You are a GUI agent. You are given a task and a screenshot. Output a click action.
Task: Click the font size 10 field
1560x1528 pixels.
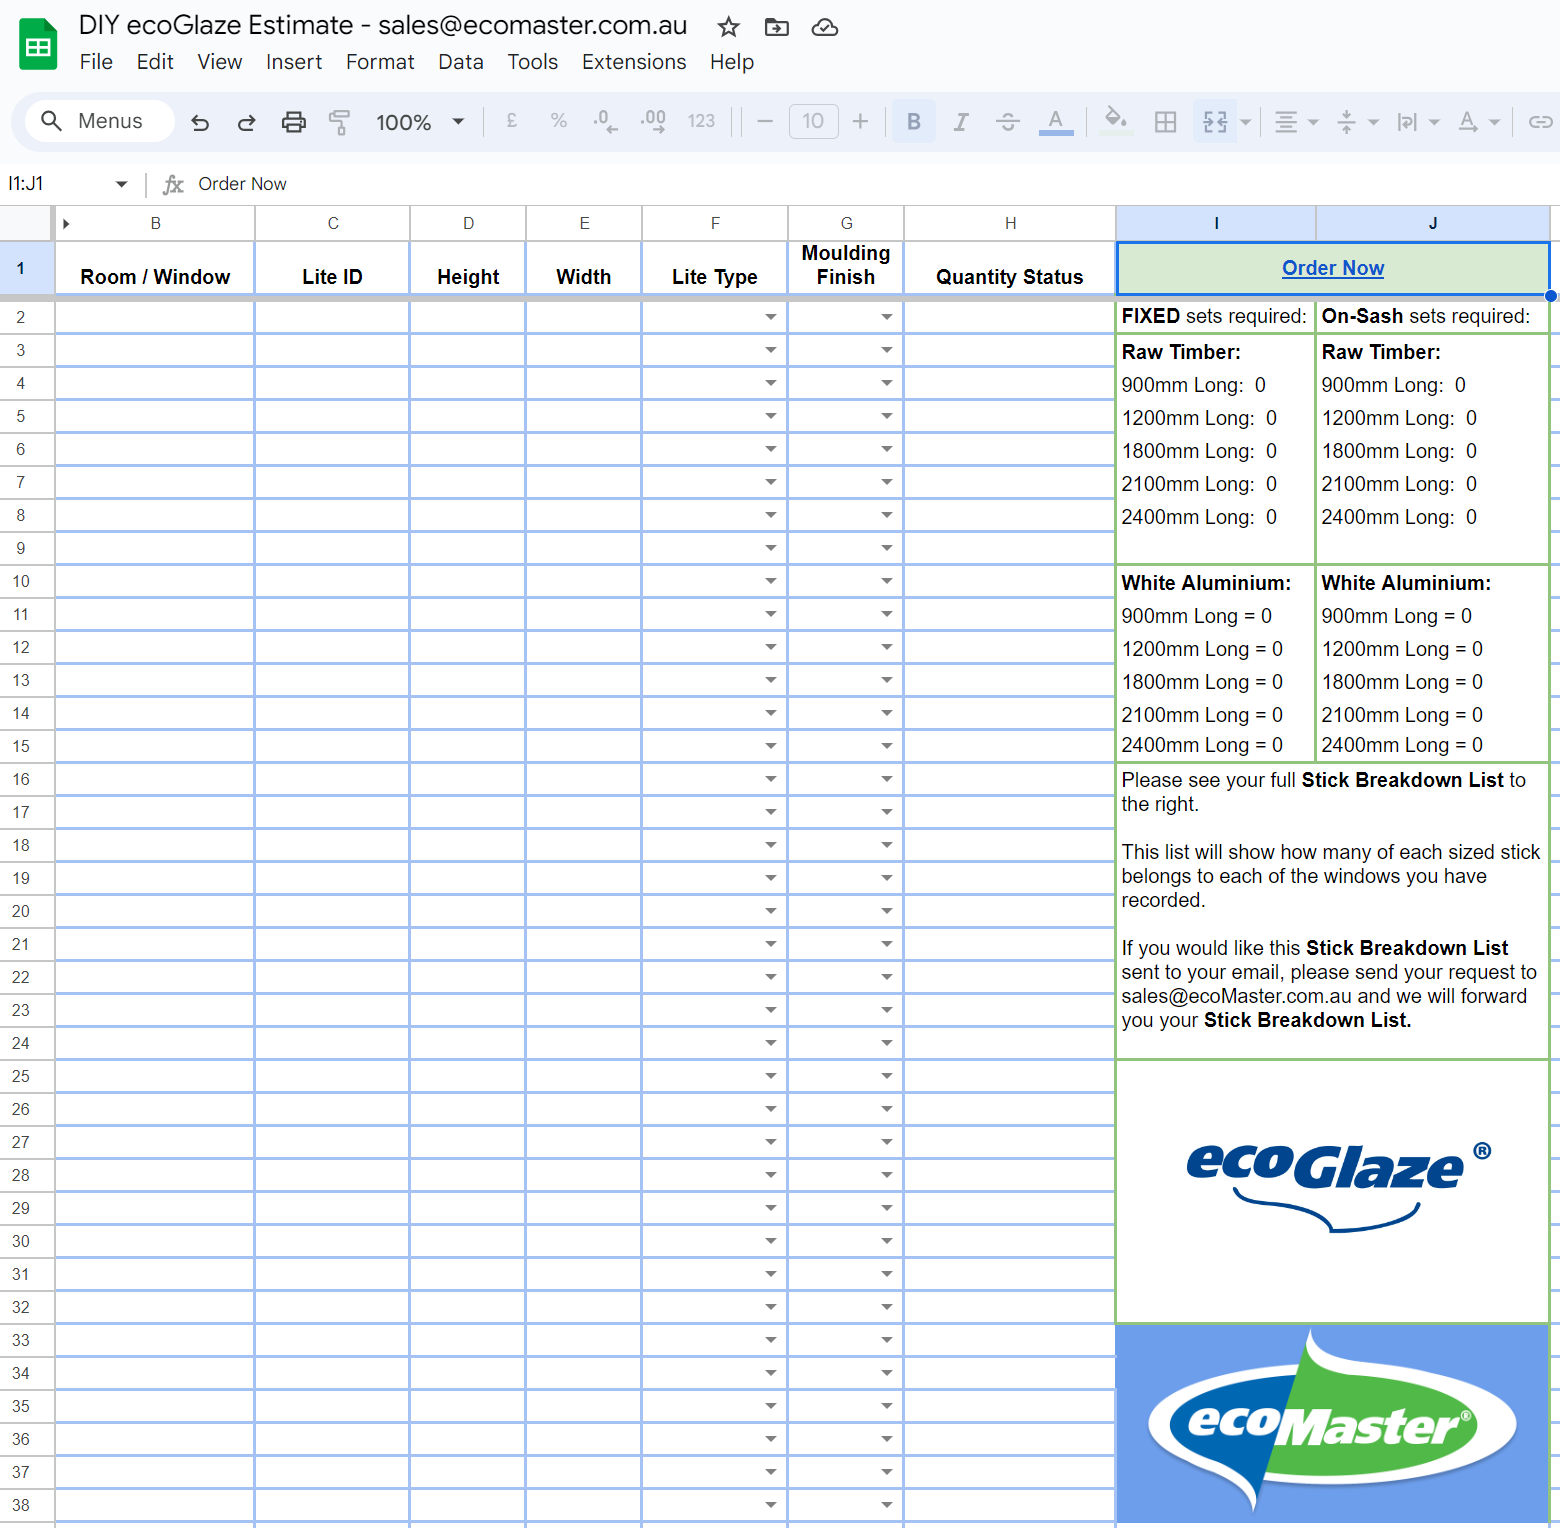[x=813, y=121]
